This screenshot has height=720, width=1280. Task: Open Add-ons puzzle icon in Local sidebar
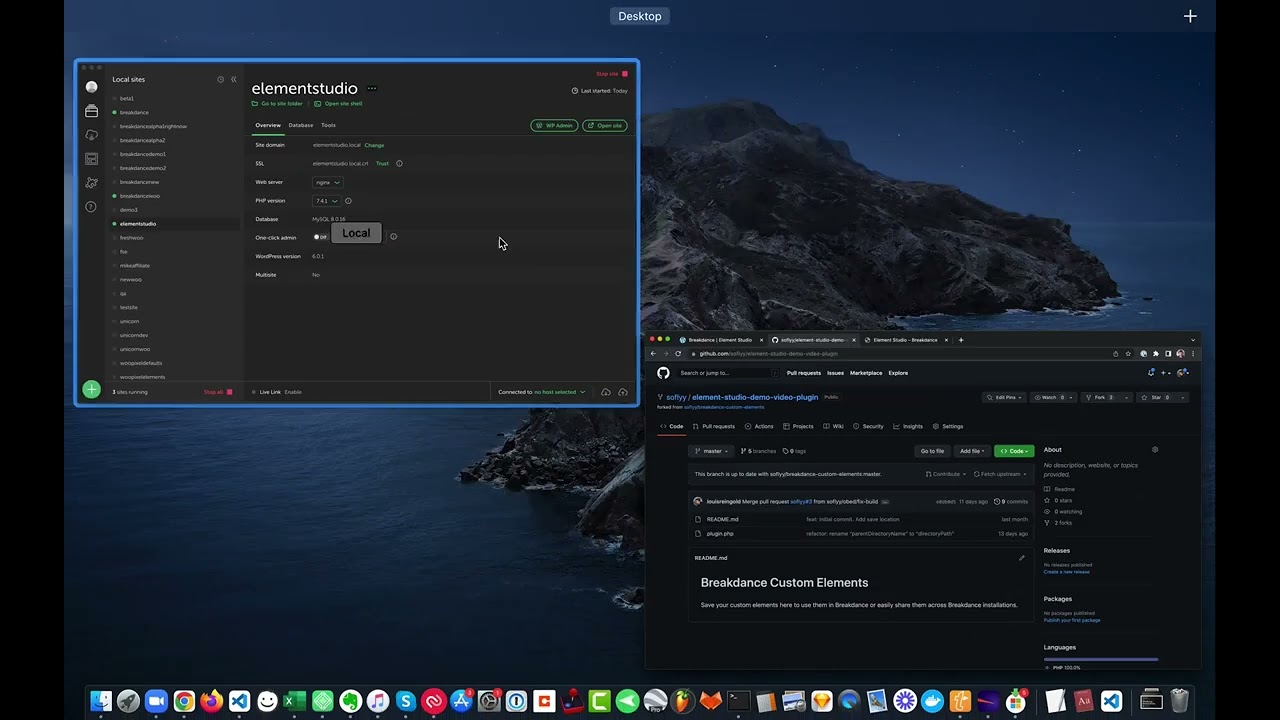pyautogui.click(x=92, y=183)
